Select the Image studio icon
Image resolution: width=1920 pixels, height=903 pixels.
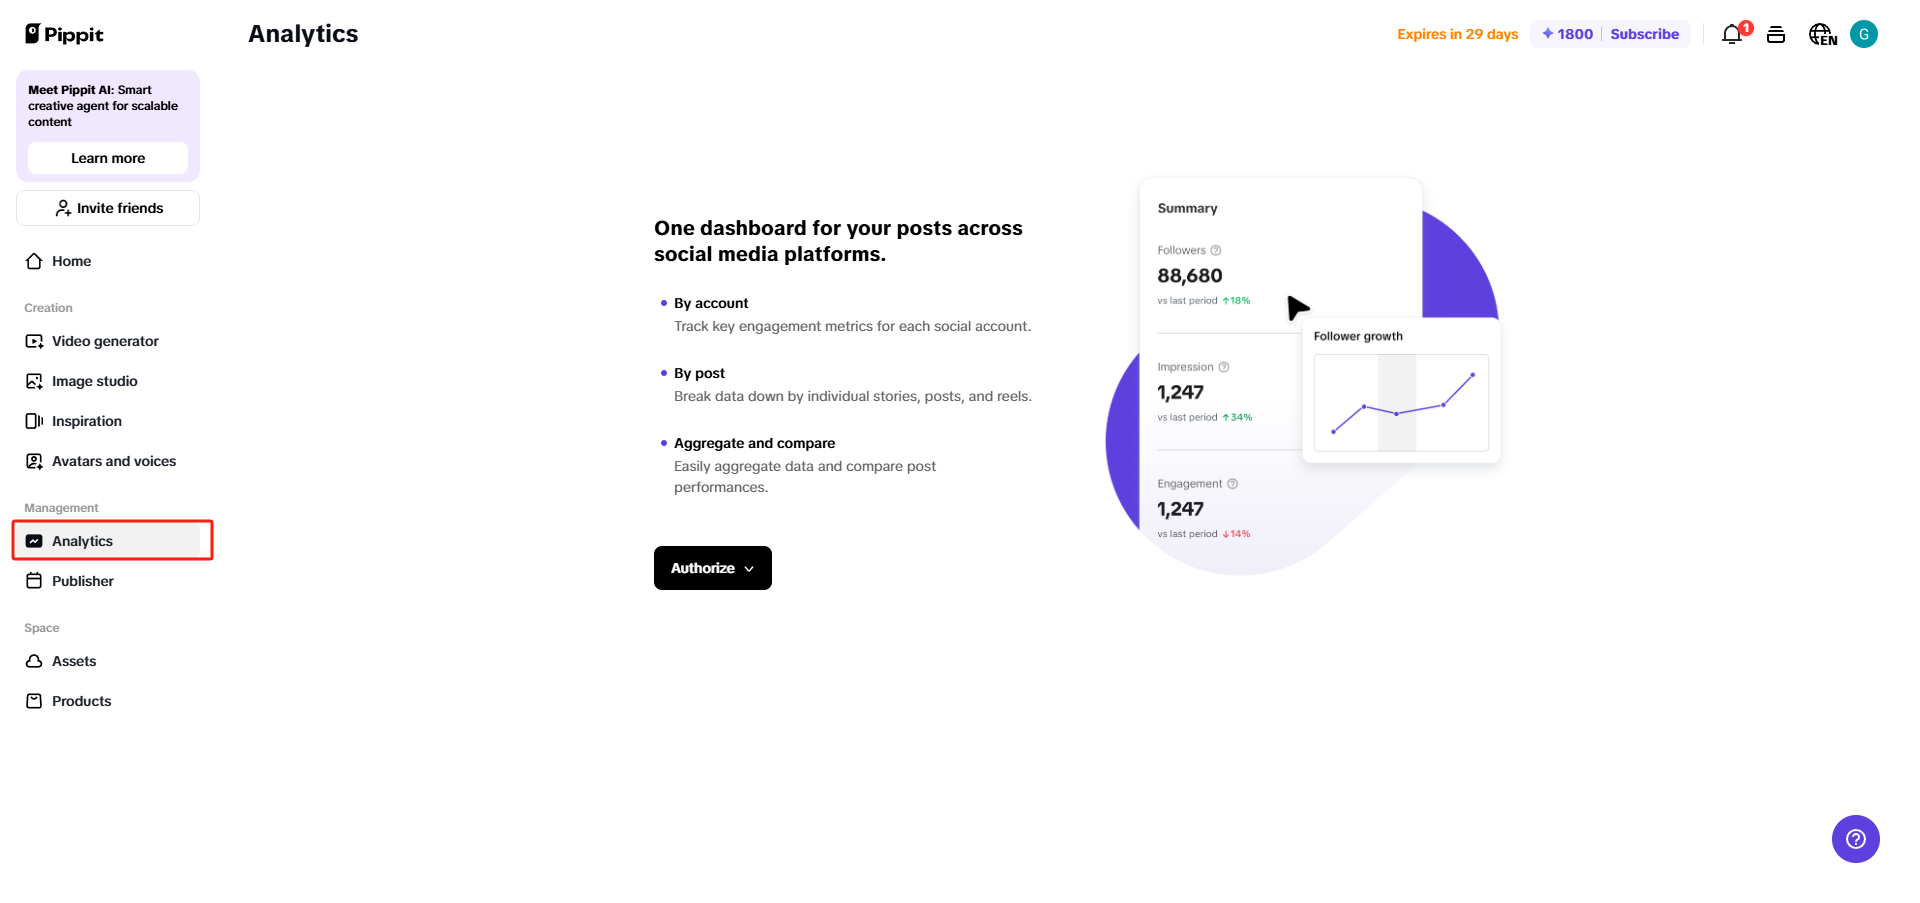tap(33, 381)
